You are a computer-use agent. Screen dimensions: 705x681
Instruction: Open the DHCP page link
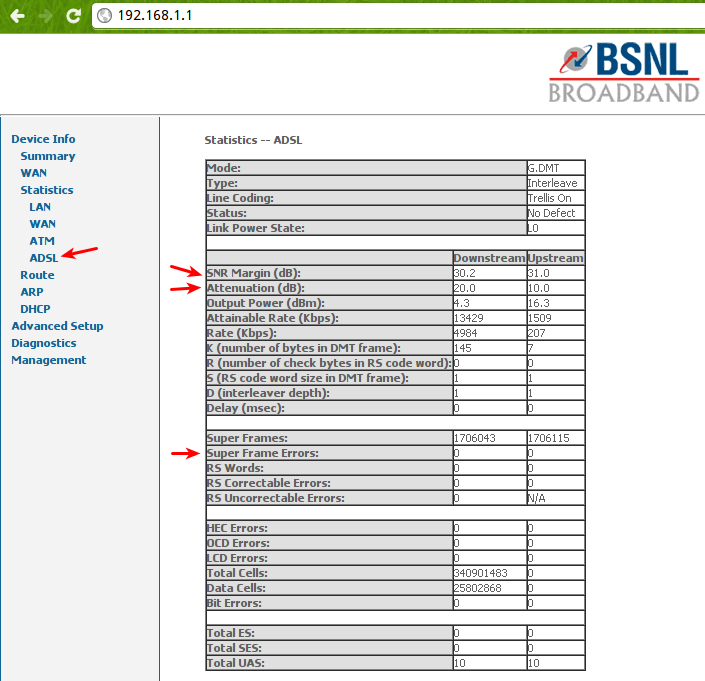pos(35,309)
